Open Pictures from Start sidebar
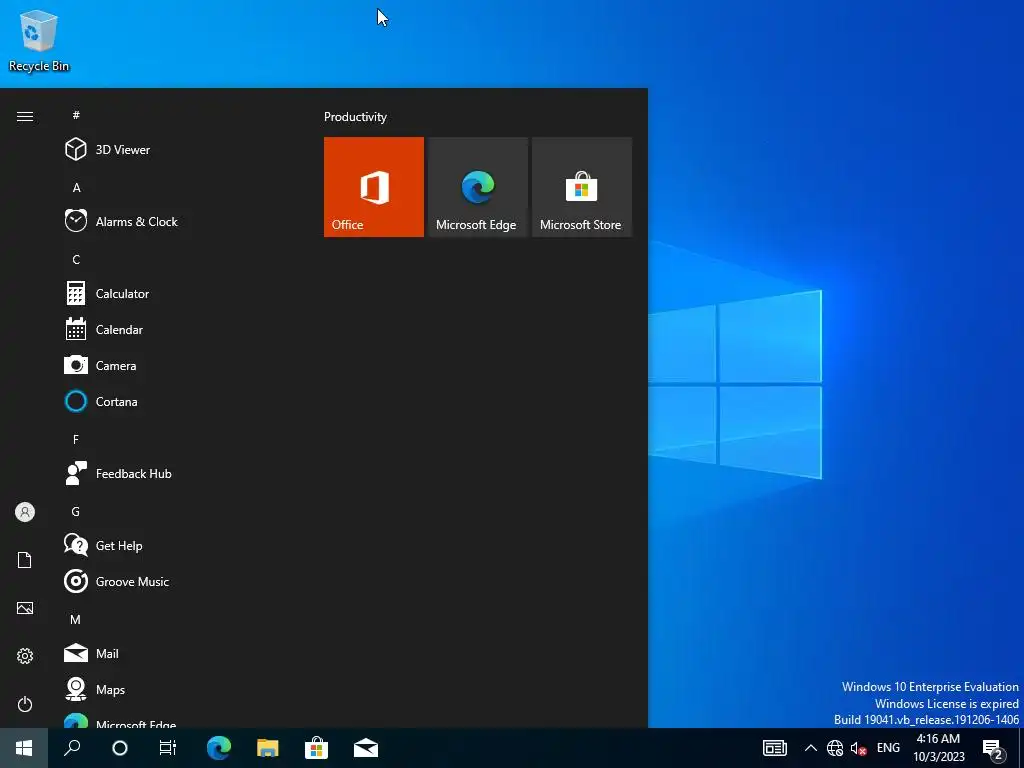1024x768 pixels. click(25, 608)
